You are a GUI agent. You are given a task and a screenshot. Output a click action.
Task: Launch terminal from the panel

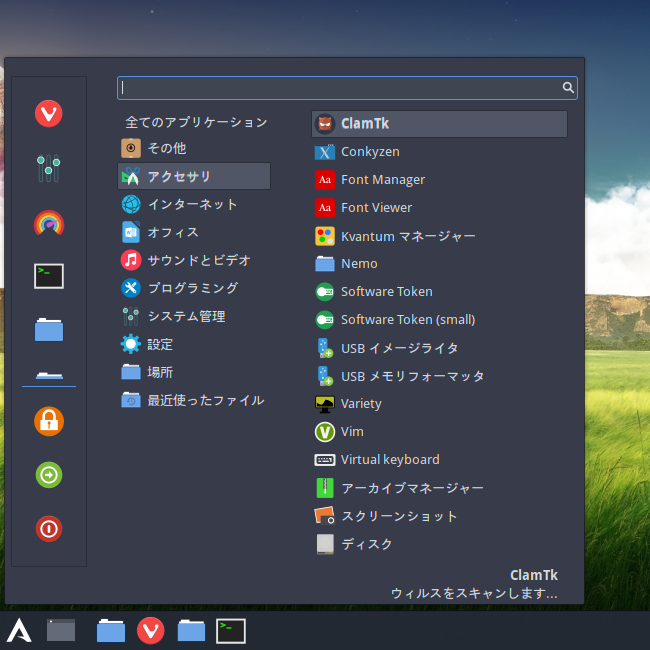(x=231, y=631)
